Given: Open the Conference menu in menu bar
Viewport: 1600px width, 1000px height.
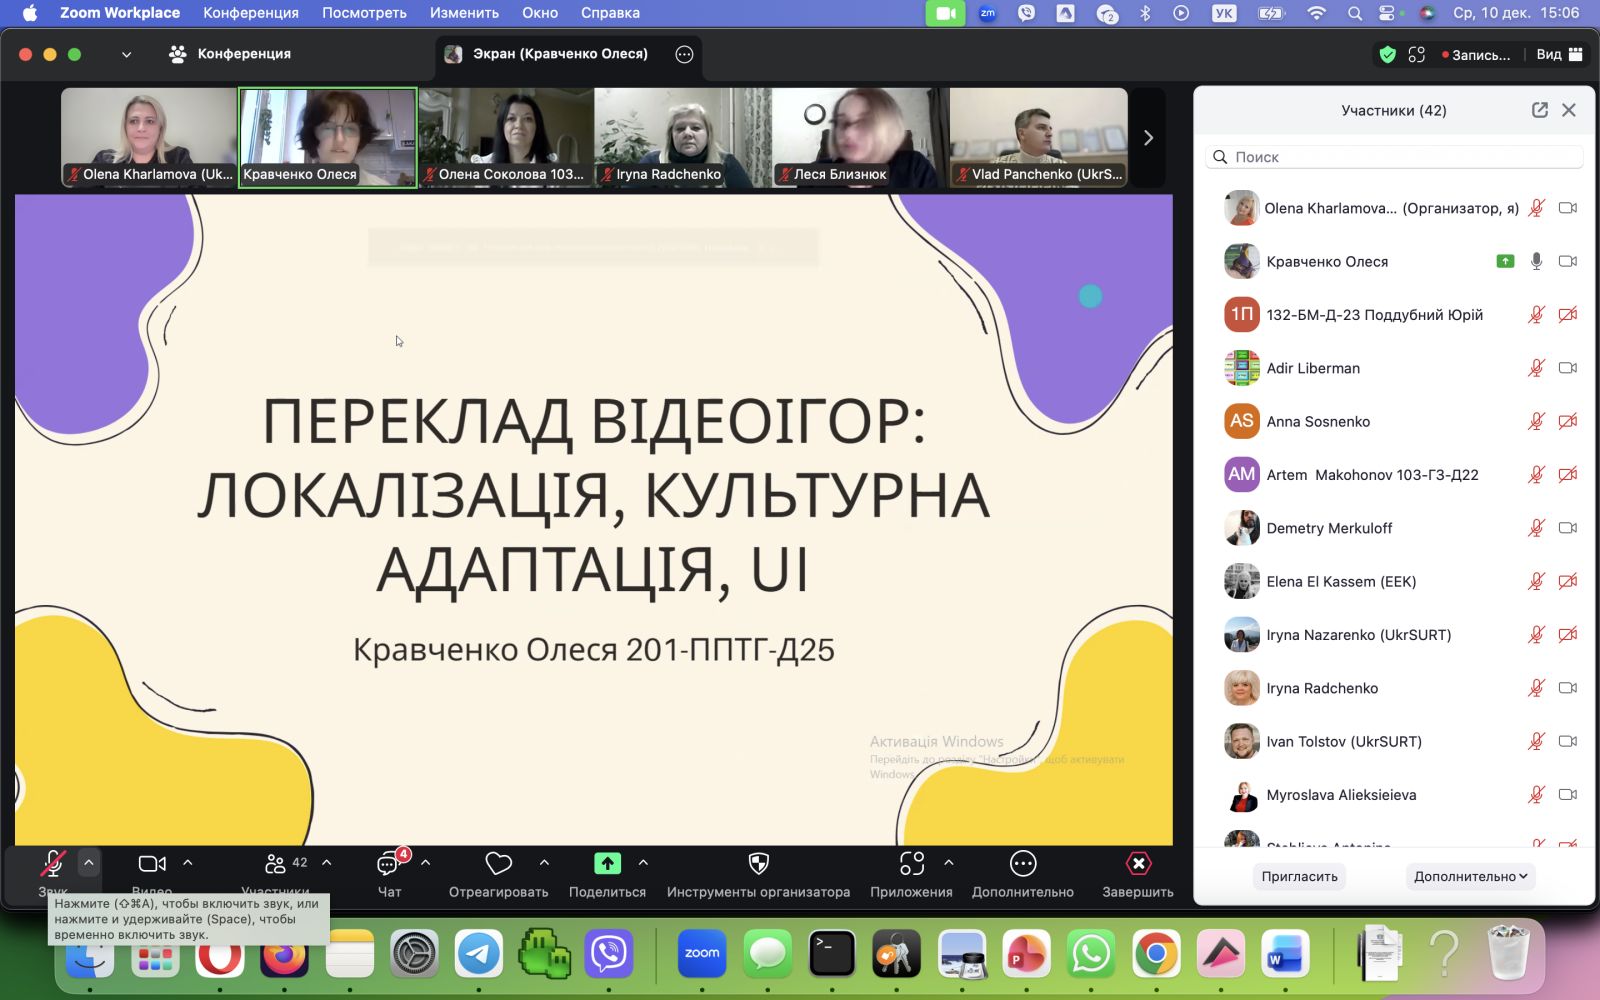Looking at the screenshot, I should point(250,13).
